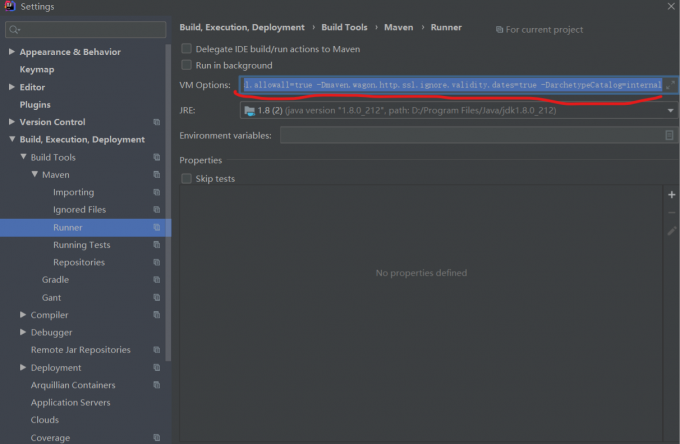Add a new property with the plus icon

[672, 195]
